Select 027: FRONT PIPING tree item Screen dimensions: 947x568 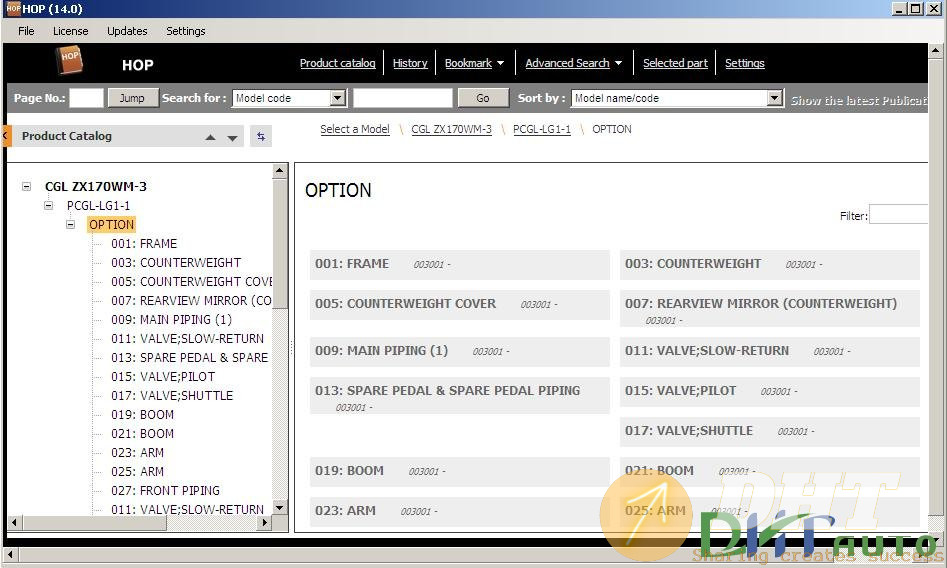tap(165, 491)
